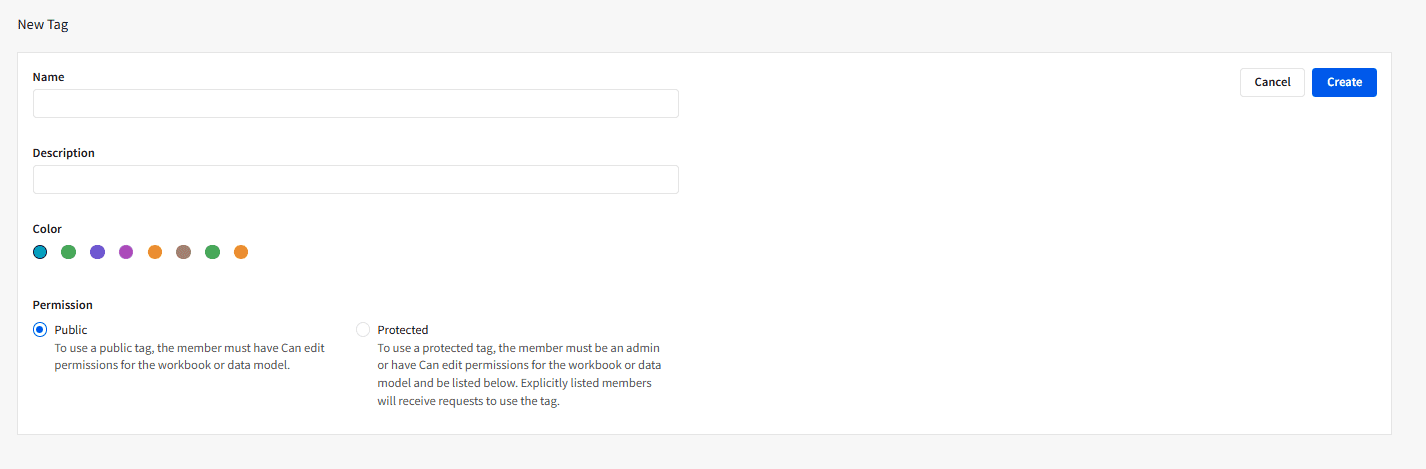Enable the Protected permission radio button
This screenshot has height=469, width=1426.
(363, 330)
